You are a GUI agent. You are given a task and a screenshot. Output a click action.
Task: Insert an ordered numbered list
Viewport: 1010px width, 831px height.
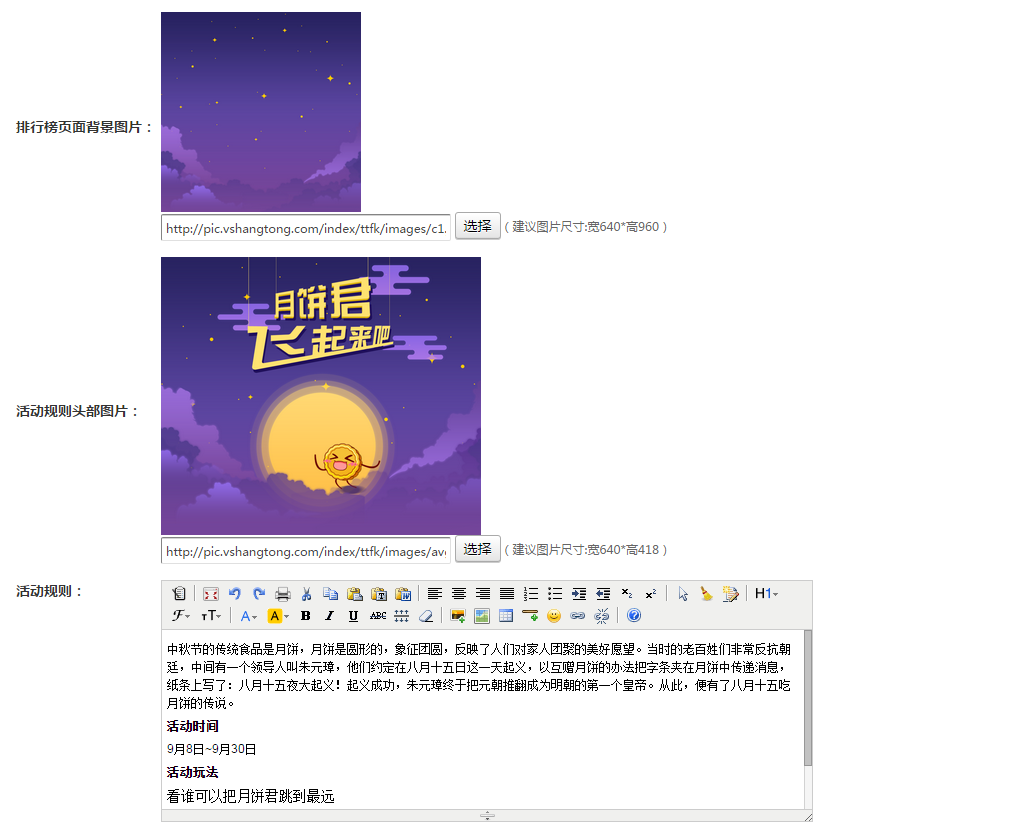coord(531,594)
